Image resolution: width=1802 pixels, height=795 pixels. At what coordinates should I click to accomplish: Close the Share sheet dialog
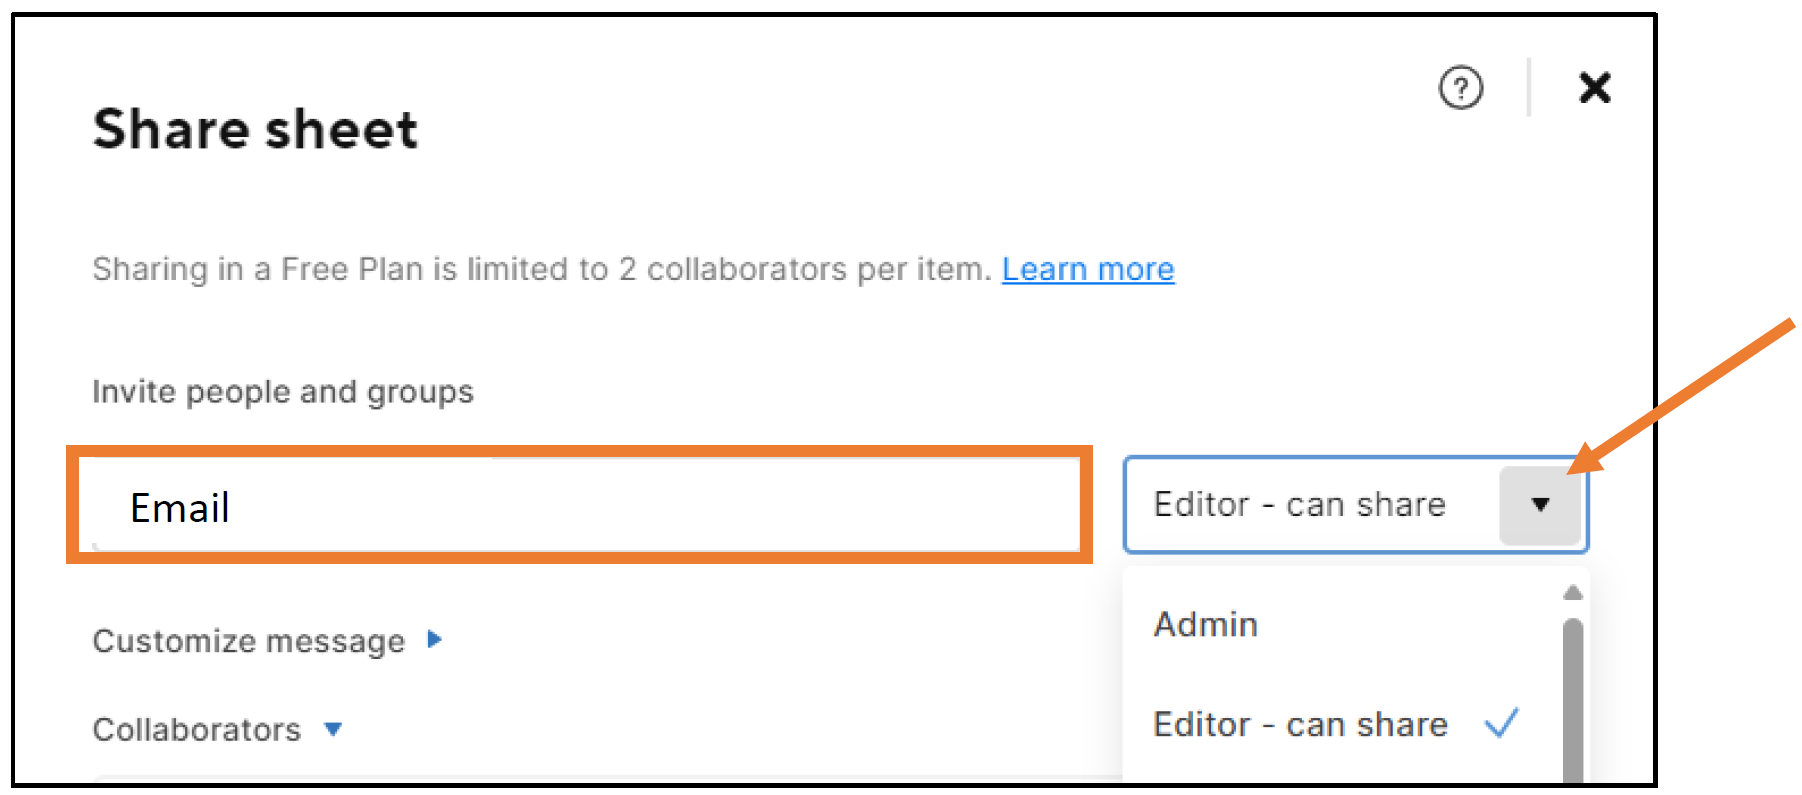coord(1594,88)
